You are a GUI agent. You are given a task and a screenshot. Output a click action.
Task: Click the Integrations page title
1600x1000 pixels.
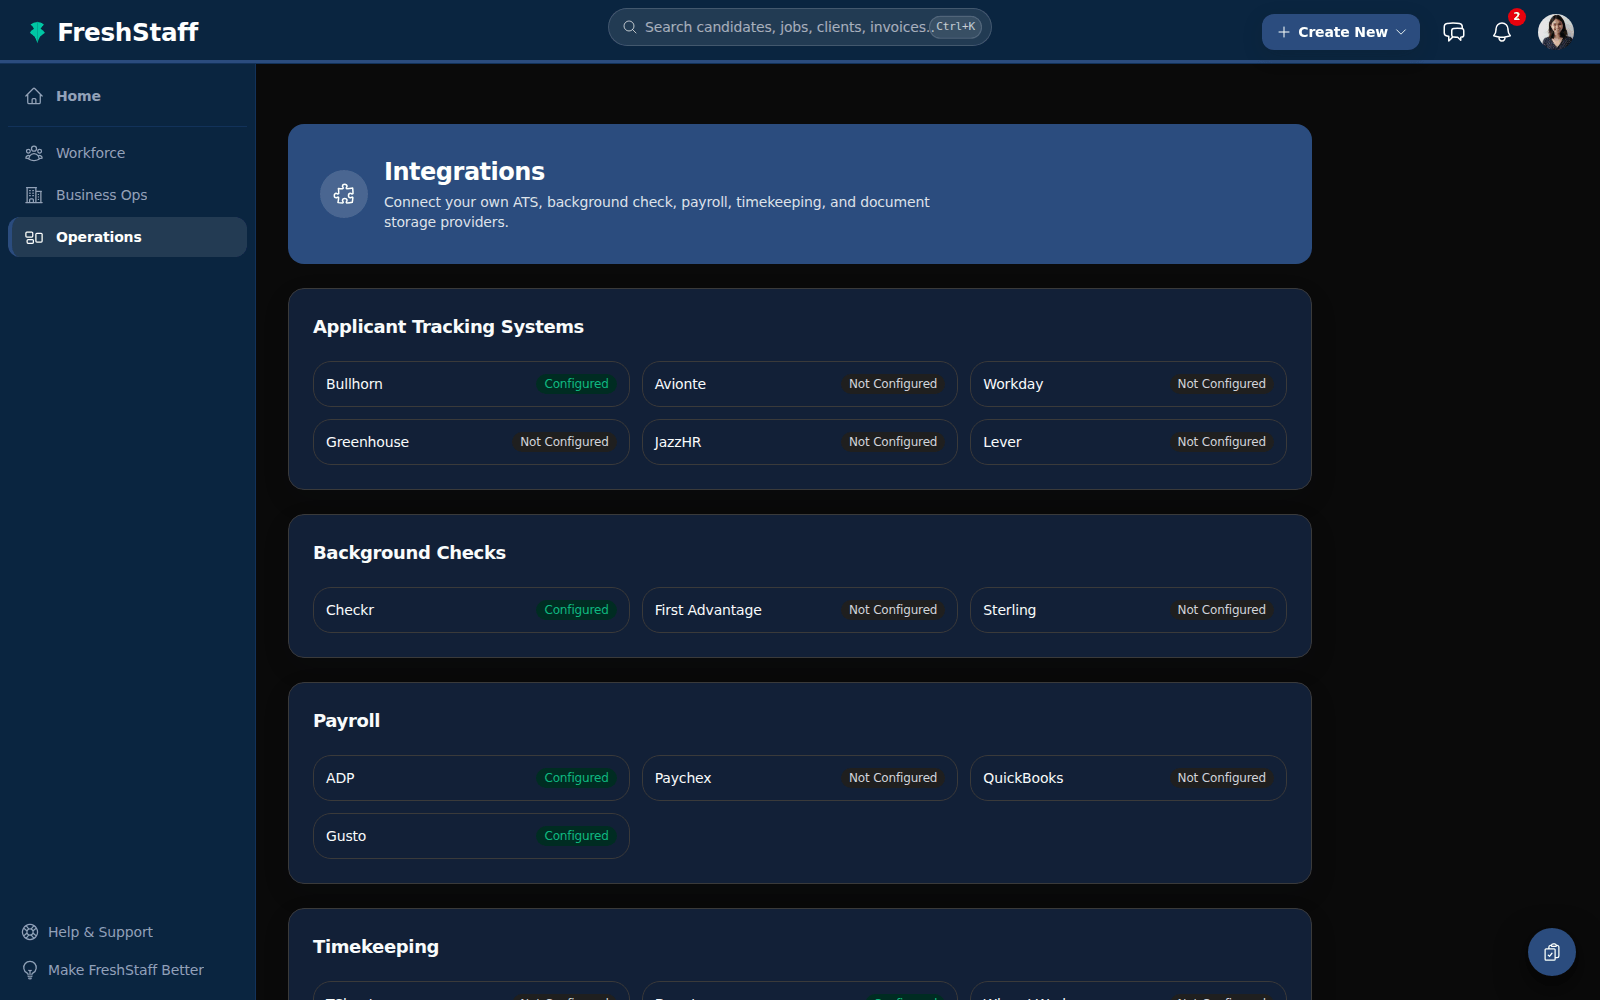tap(464, 171)
